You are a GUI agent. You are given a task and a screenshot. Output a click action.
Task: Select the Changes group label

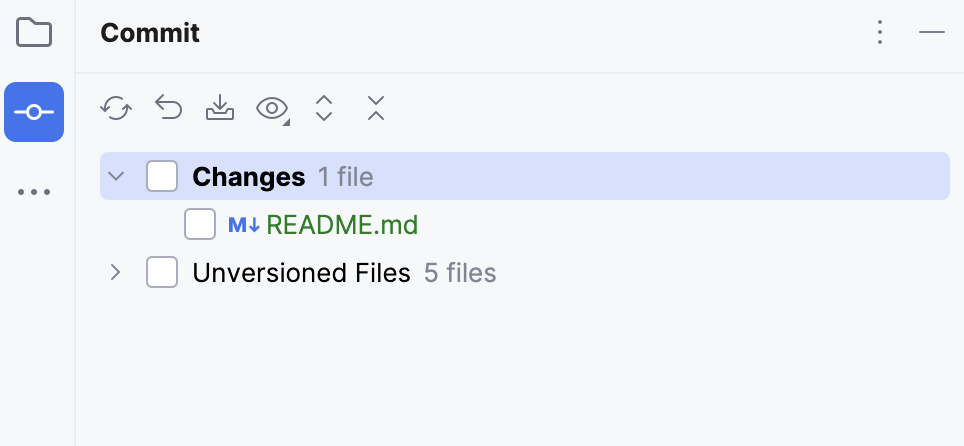pos(248,177)
